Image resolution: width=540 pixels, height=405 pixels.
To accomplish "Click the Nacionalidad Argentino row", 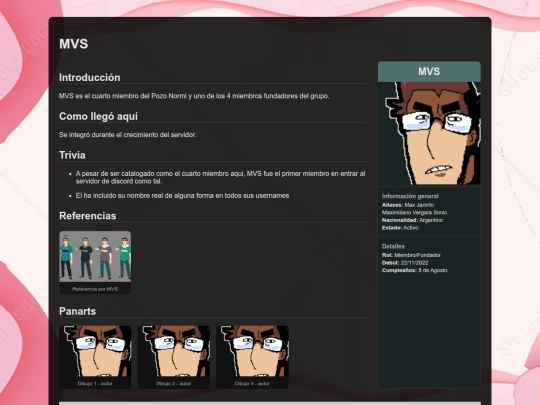I will point(412,220).
